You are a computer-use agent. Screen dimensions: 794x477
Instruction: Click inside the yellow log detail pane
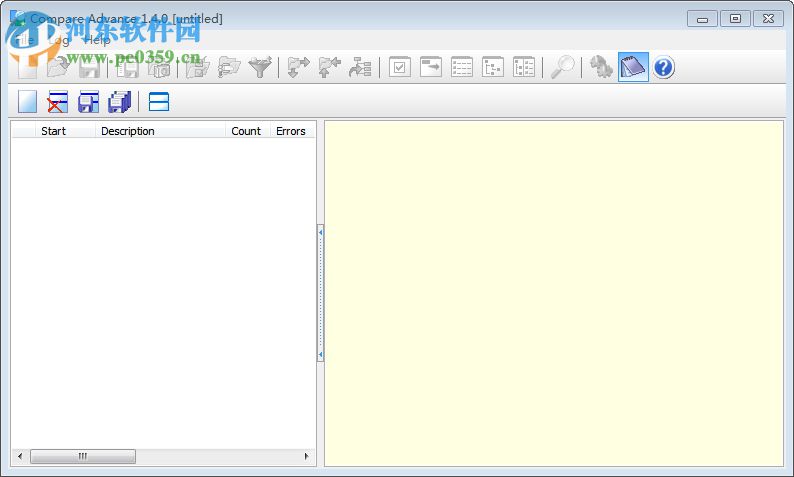554,293
